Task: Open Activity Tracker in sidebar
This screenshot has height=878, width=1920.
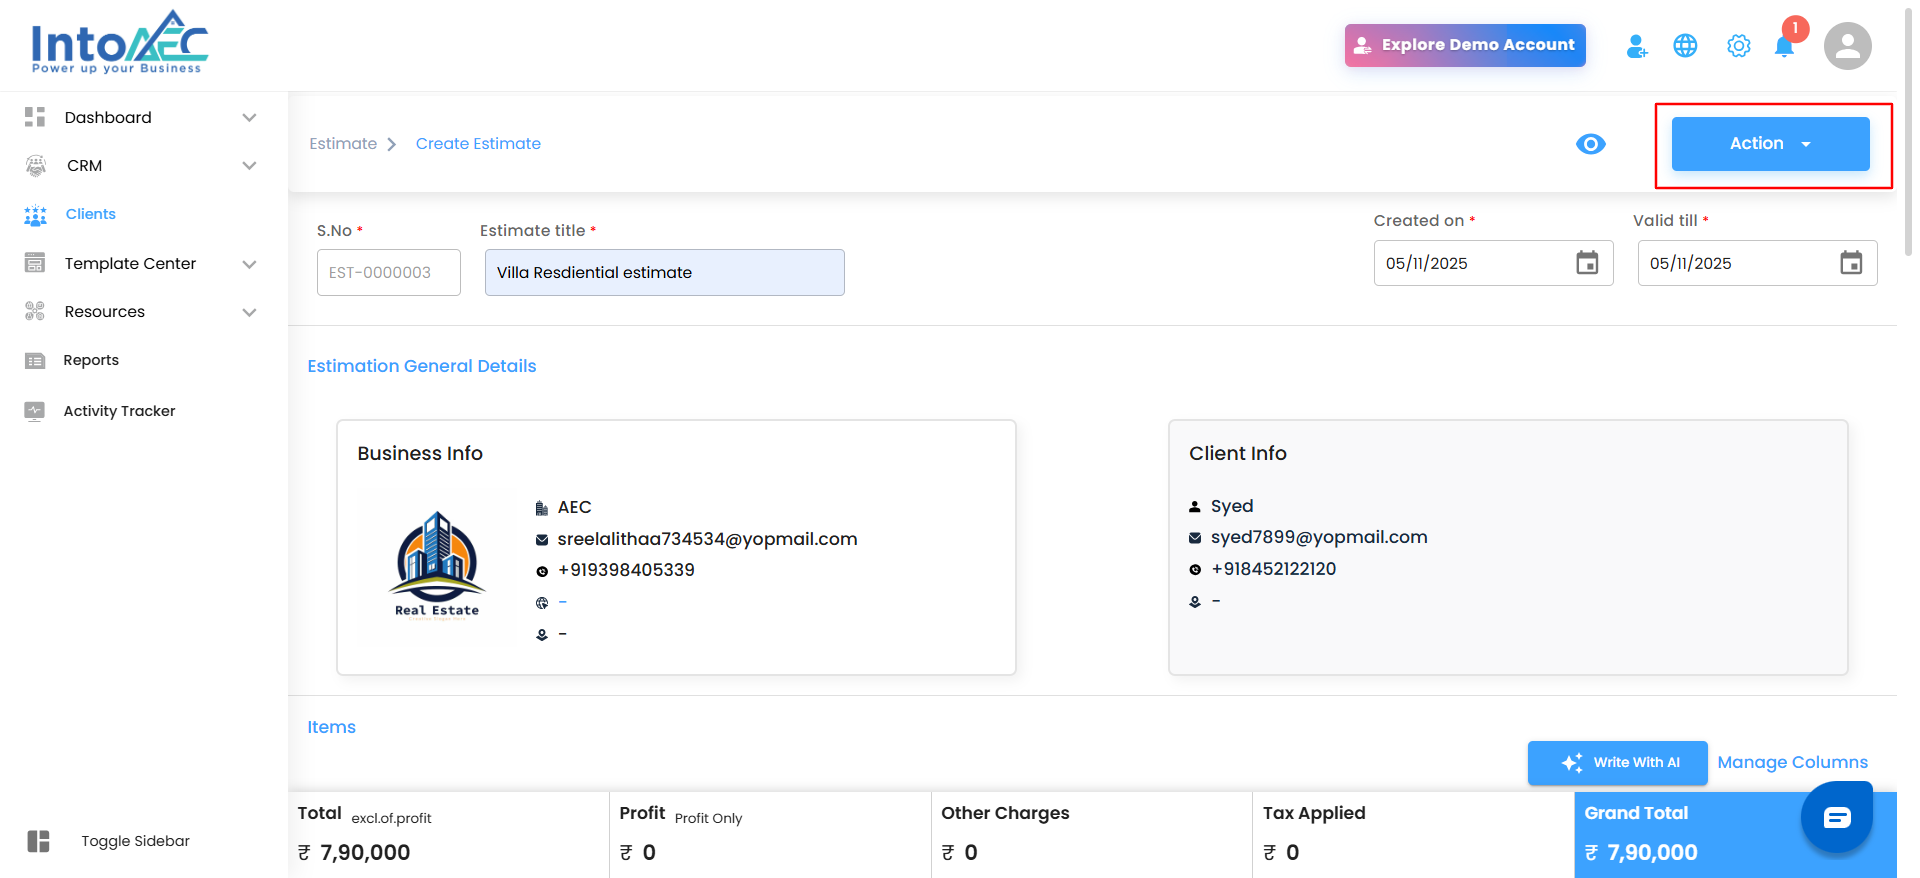Action: (x=119, y=411)
